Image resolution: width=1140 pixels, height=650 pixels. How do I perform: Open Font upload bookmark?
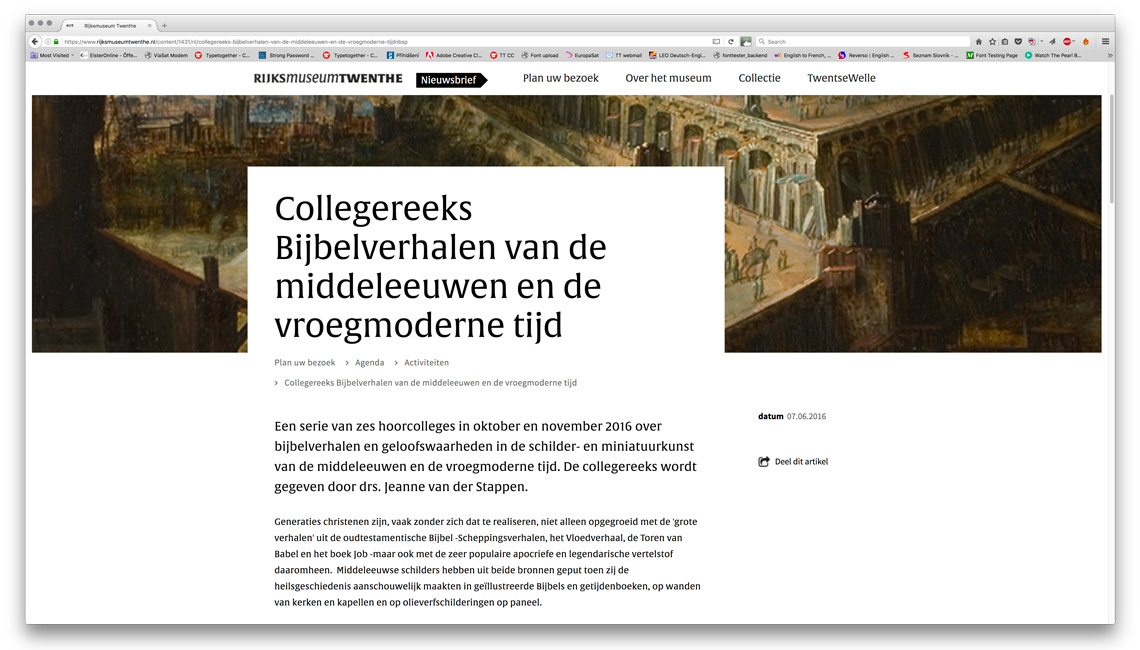tap(540, 55)
